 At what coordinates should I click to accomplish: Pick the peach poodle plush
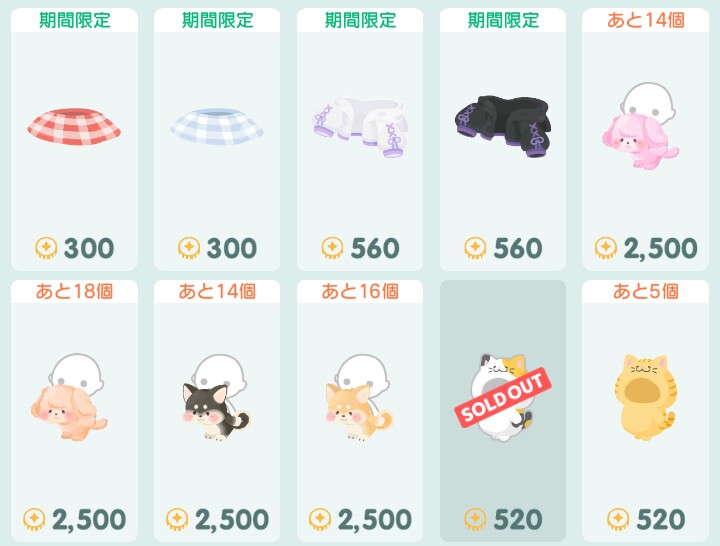click(71, 398)
